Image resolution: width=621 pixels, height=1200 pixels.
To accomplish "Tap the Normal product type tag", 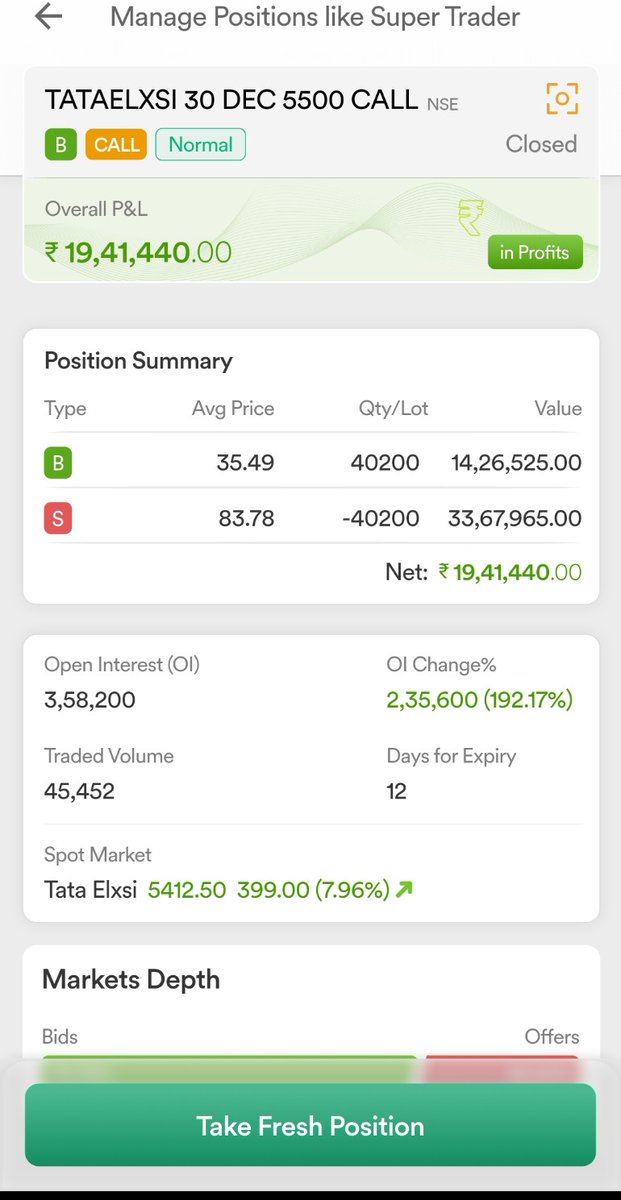I will (200, 145).
